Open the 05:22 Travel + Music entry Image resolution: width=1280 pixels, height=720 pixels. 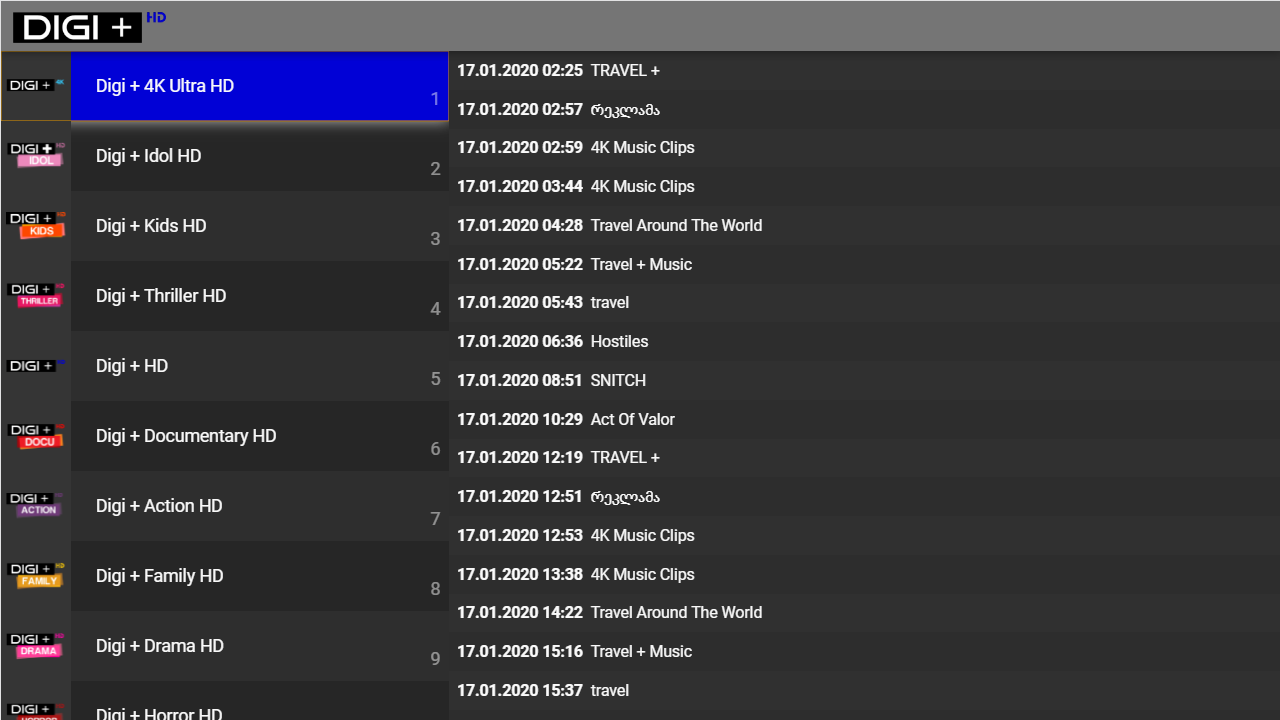pyautogui.click(x=864, y=264)
